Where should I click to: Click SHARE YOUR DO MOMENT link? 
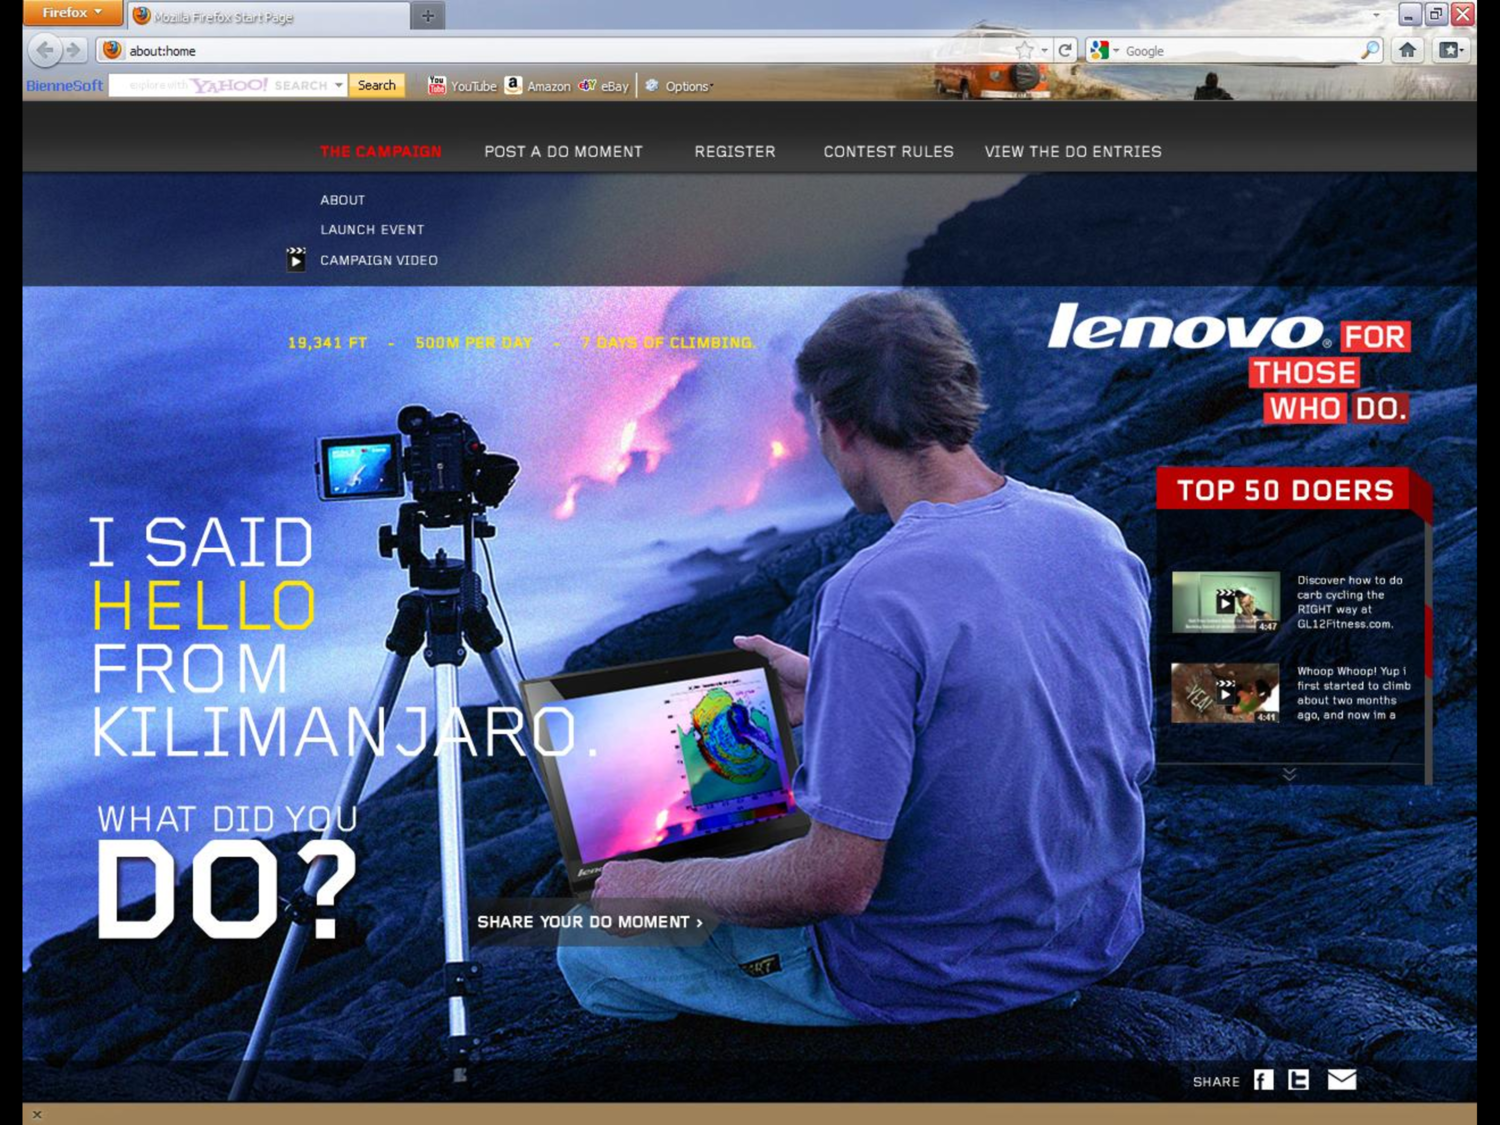pos(590,922)
